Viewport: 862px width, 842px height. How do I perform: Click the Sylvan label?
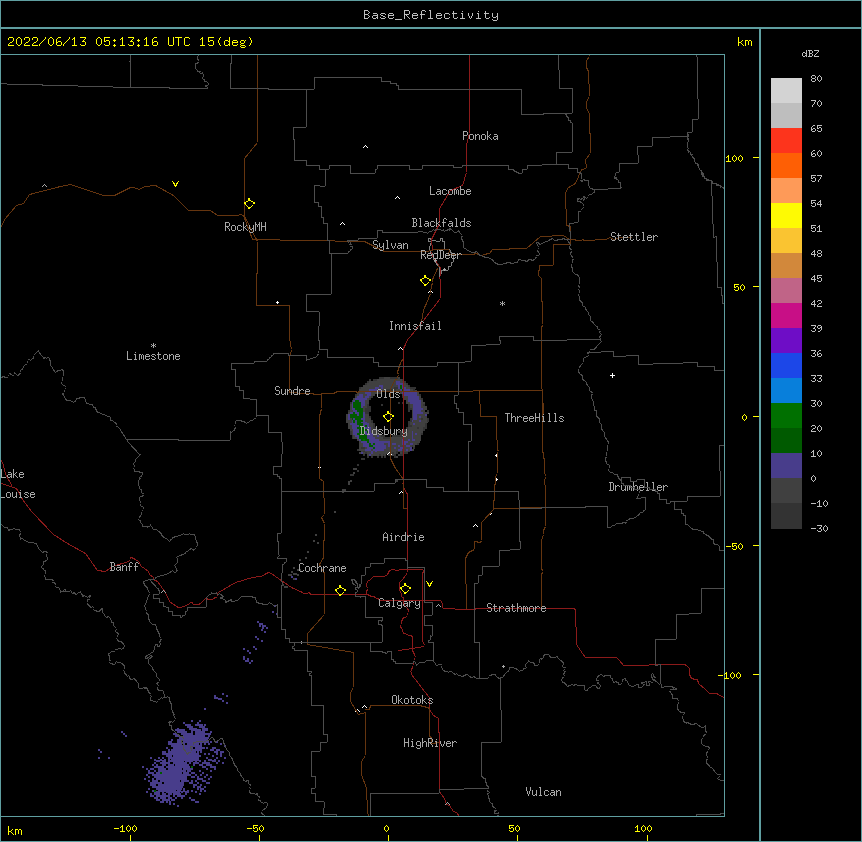tap(390, 245)
